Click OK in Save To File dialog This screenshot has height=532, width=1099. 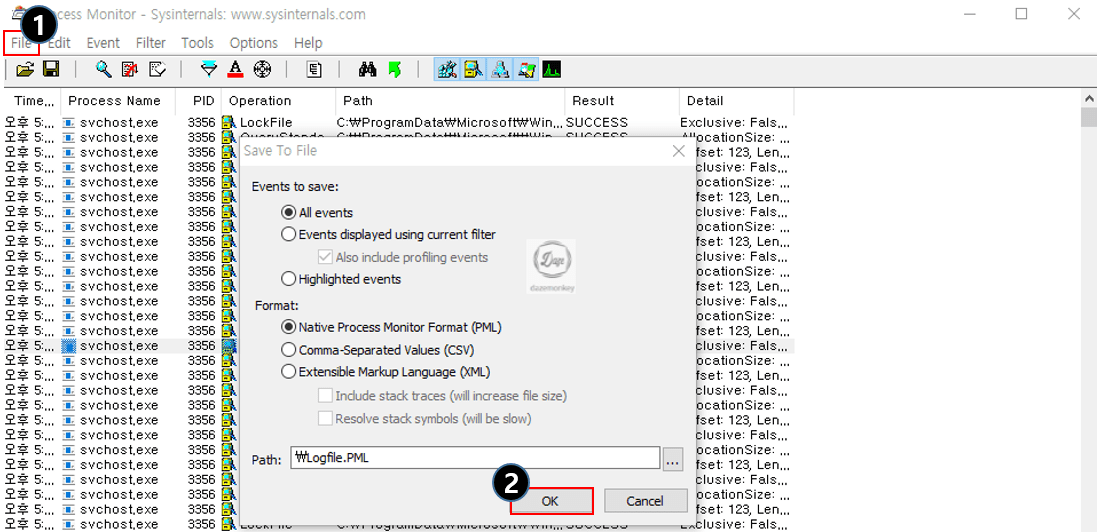pos(552,501)
